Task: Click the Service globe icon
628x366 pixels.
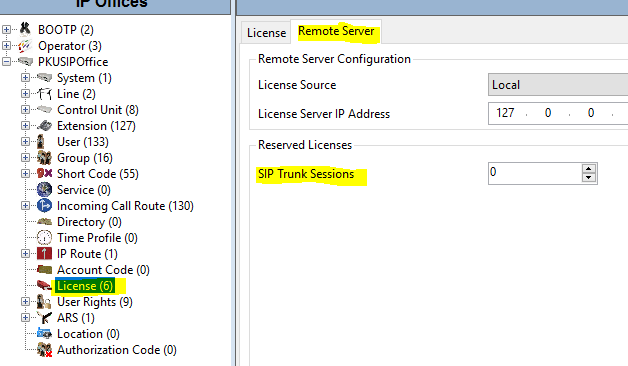Action: coord(44,190)
